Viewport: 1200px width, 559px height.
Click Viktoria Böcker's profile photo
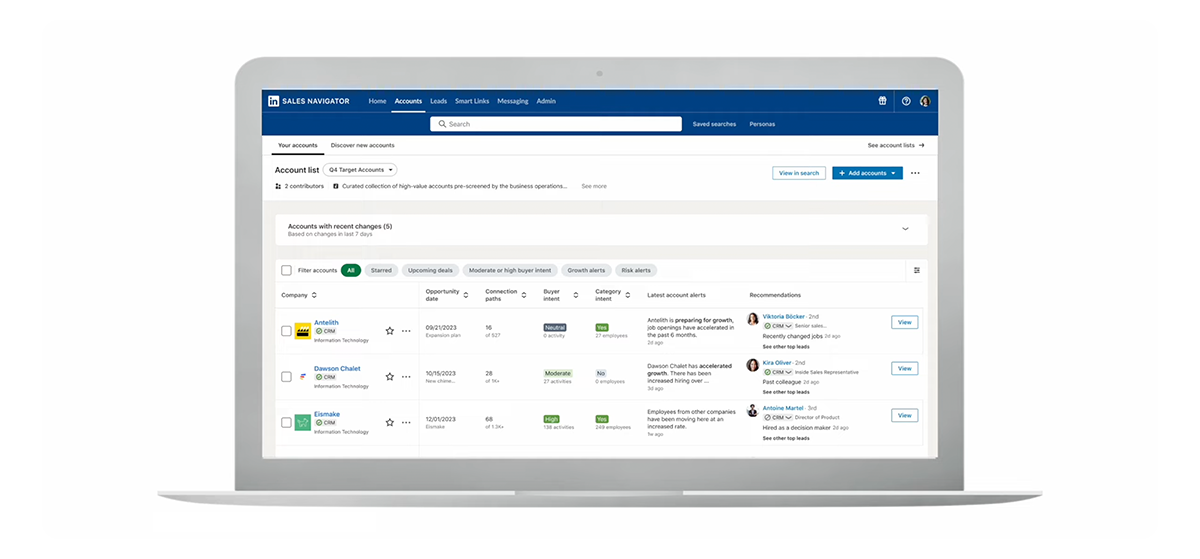click(752, 319)
